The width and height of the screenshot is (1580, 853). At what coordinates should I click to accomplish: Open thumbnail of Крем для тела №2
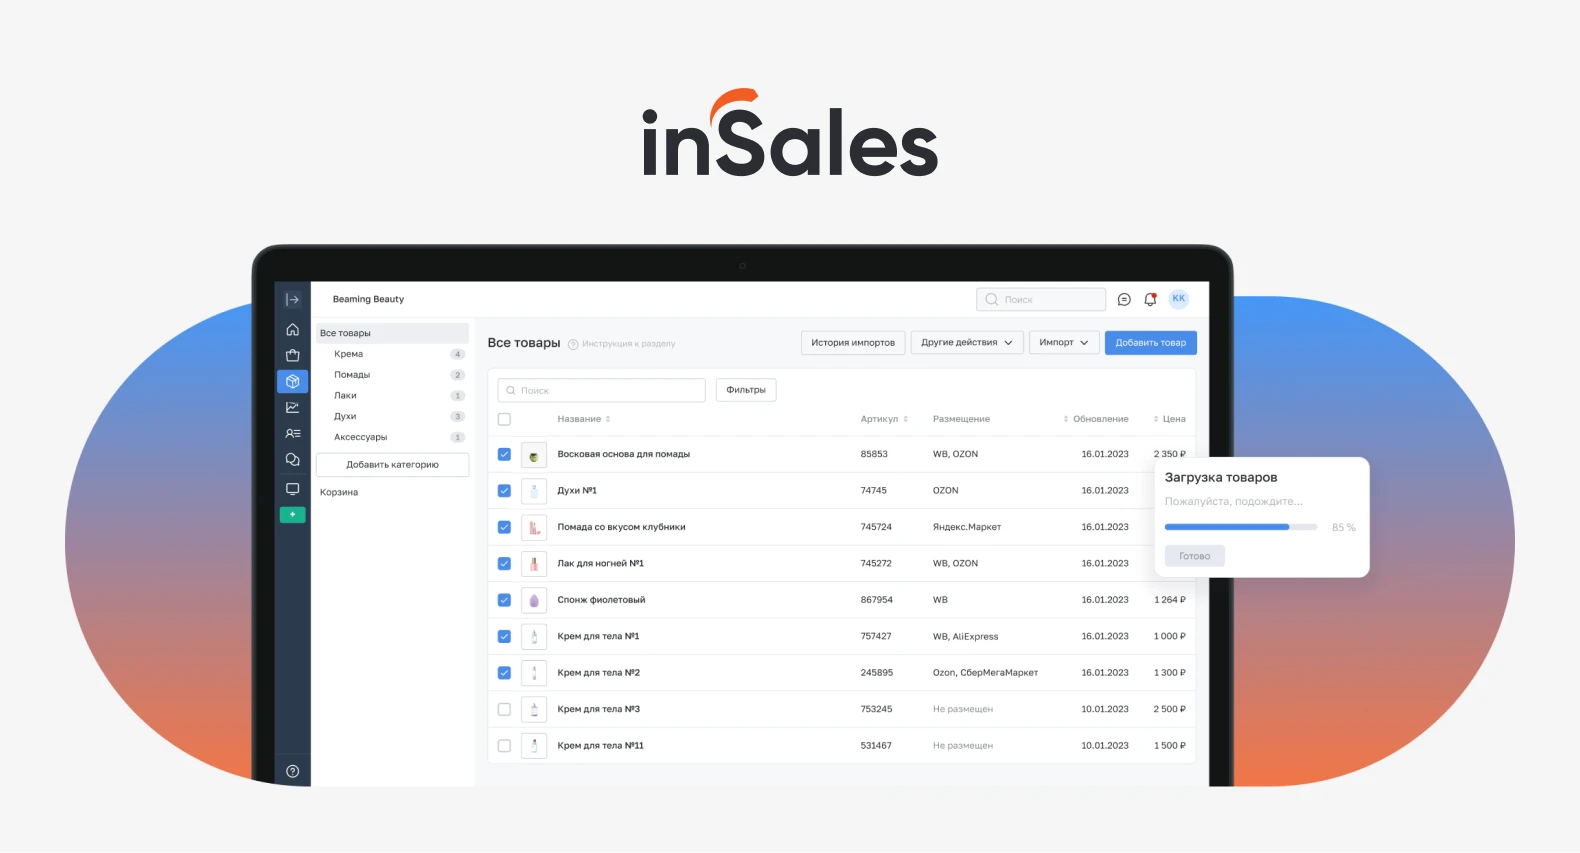534,673
